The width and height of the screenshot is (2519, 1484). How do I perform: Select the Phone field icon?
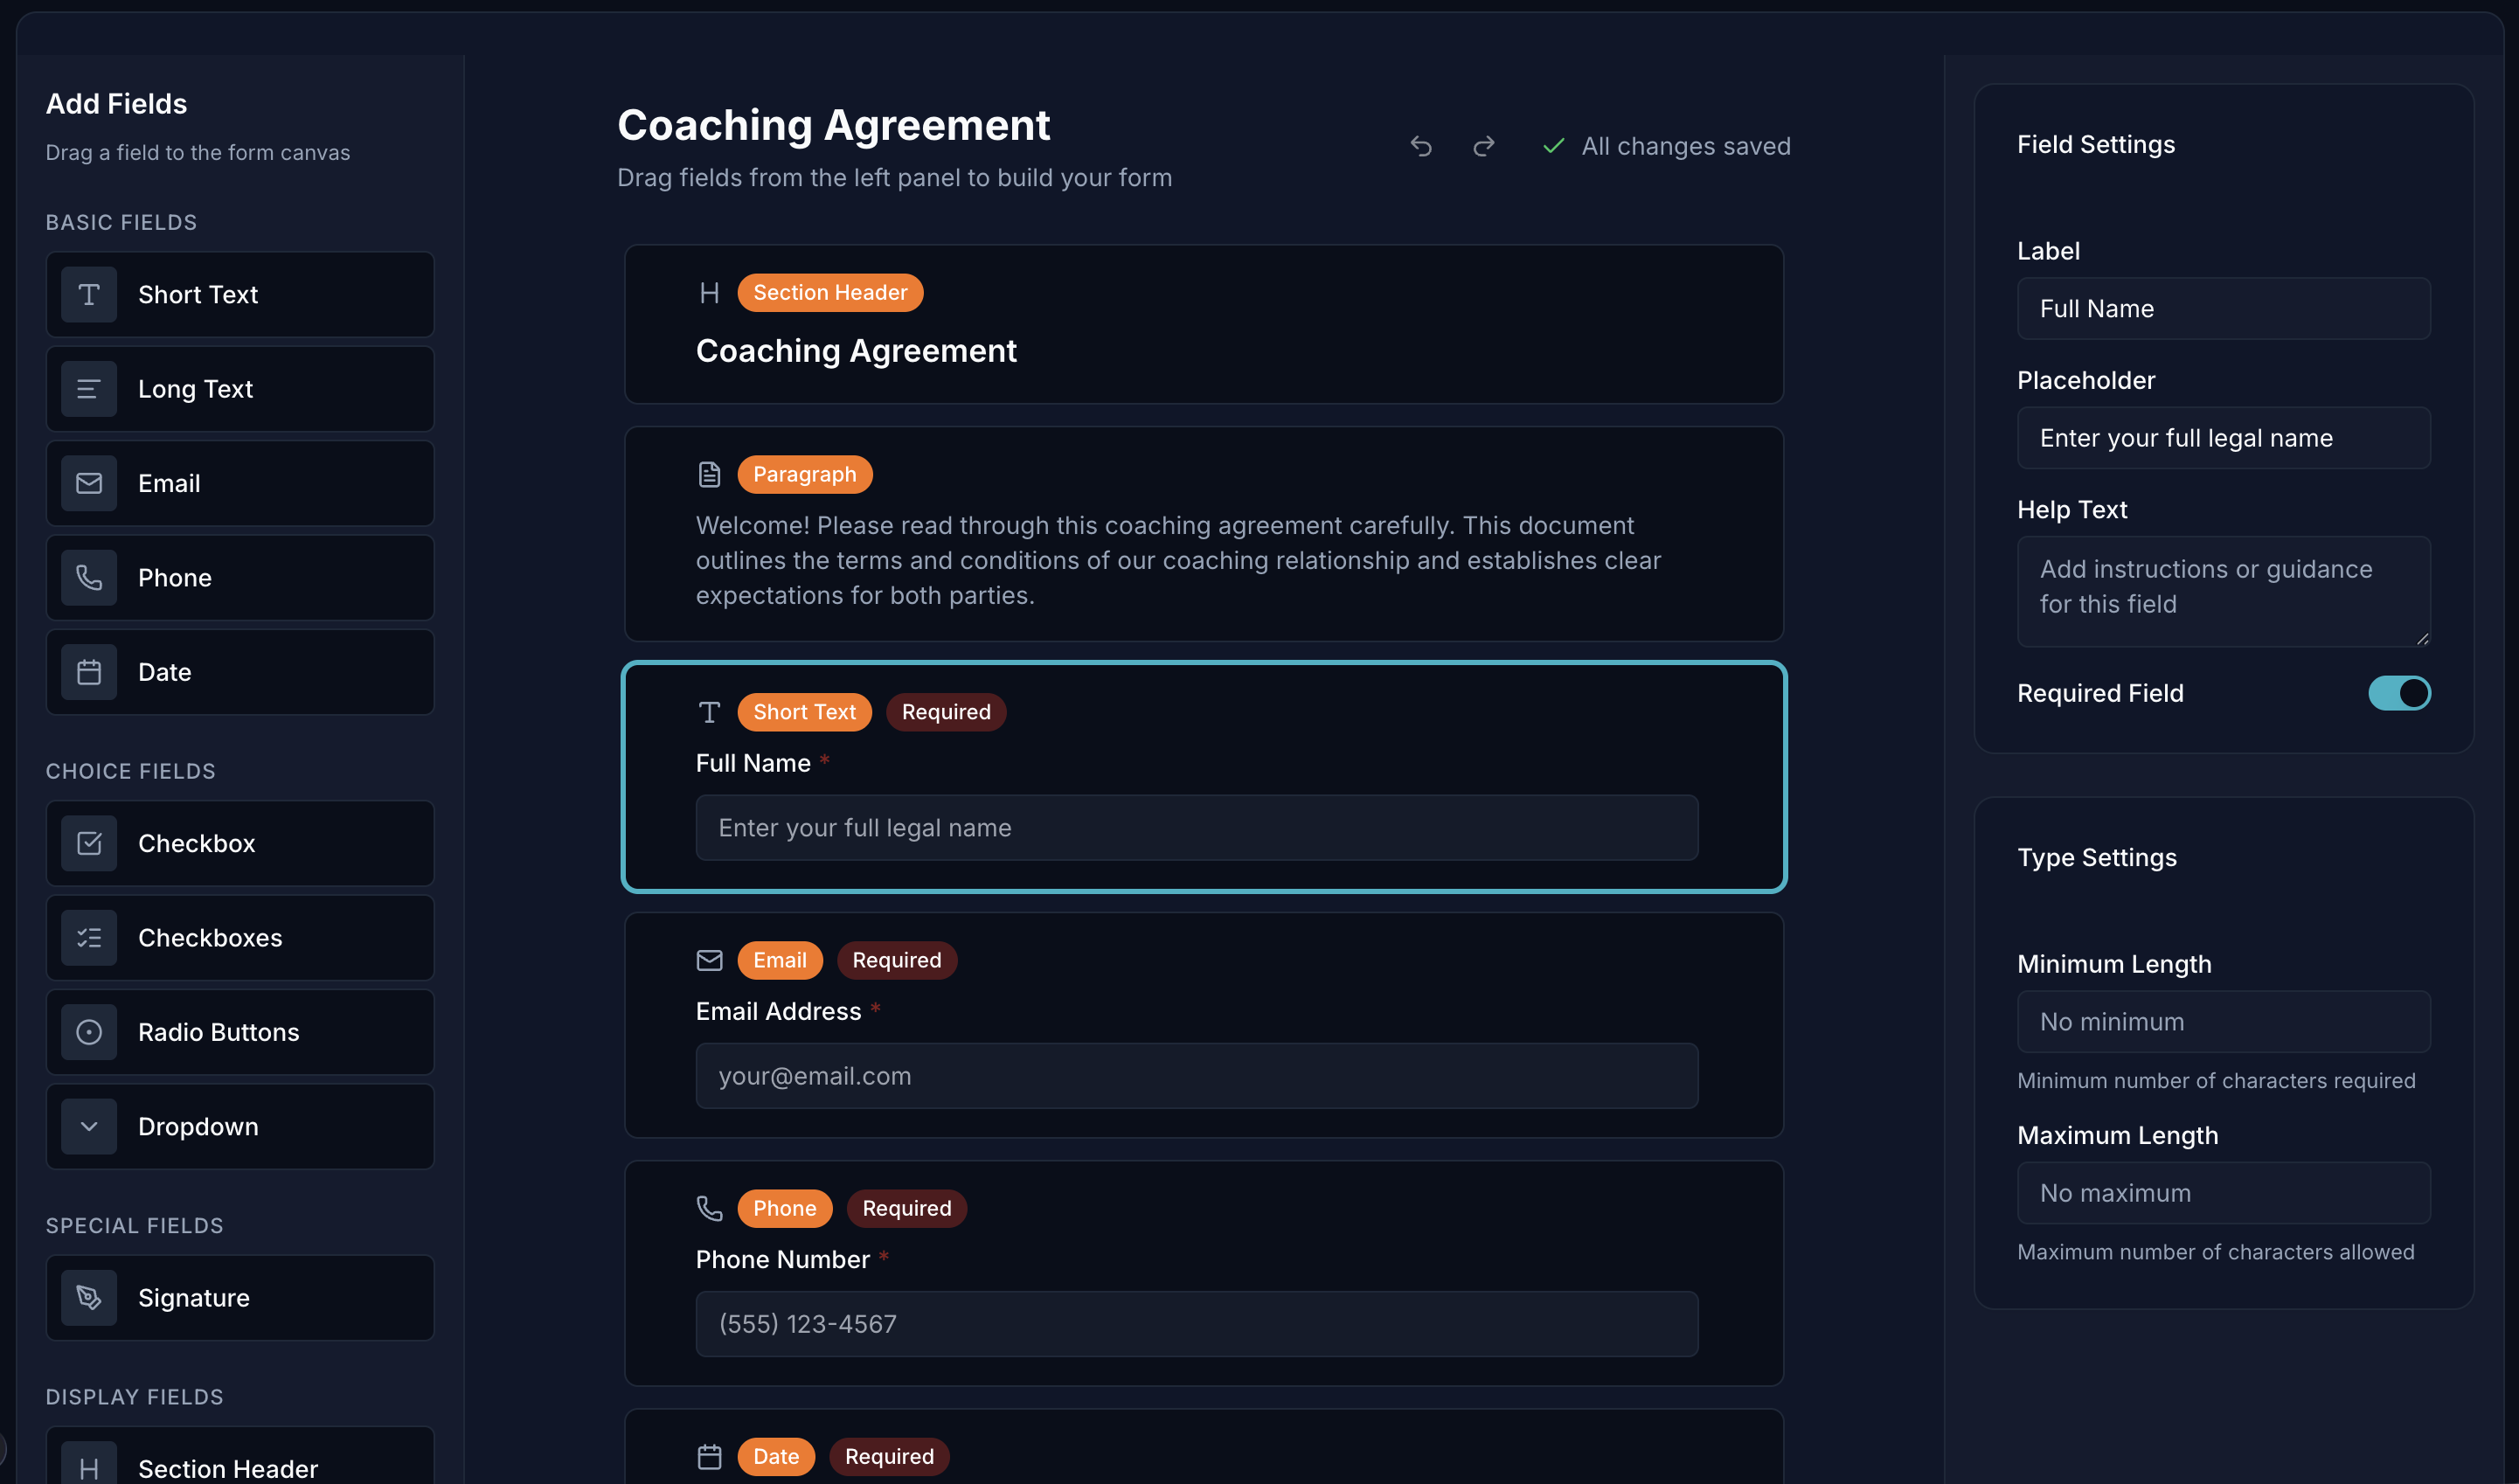point(88,577)
